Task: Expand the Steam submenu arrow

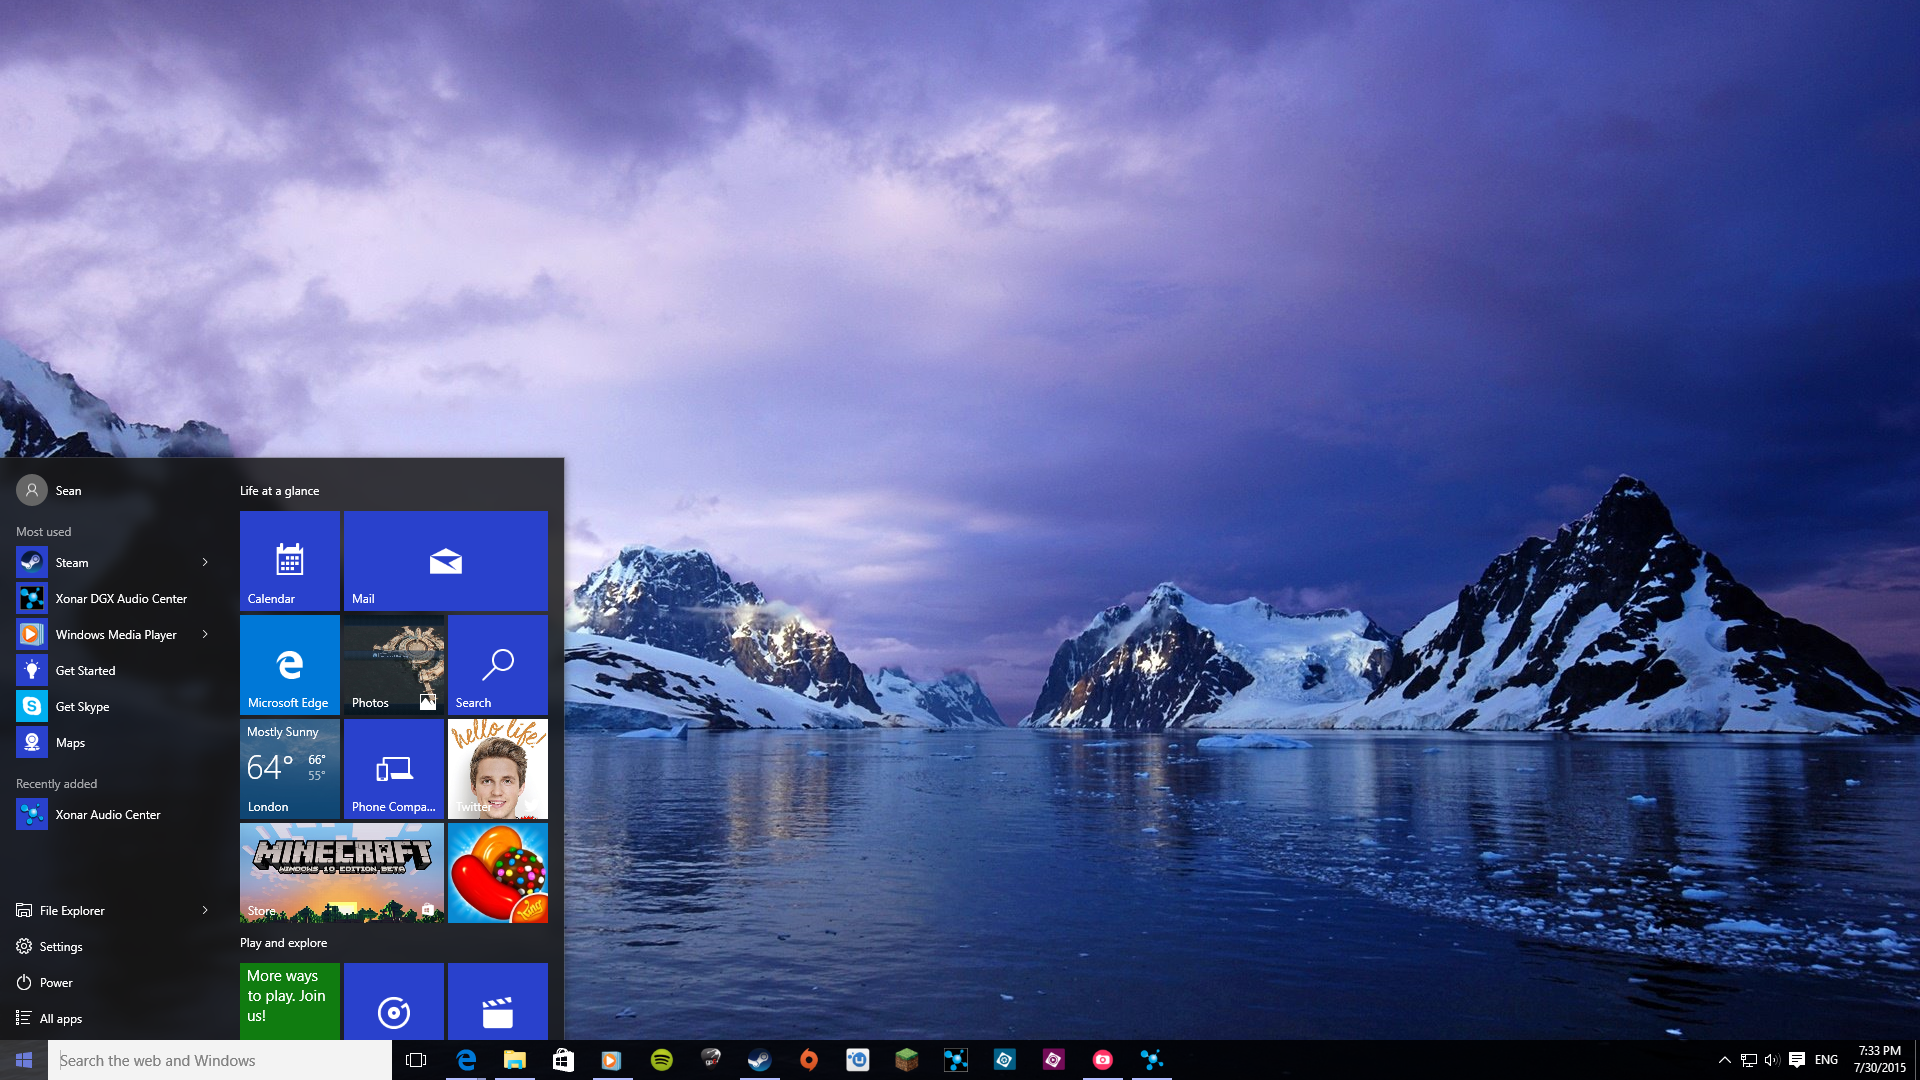Action: coord(206,562)
